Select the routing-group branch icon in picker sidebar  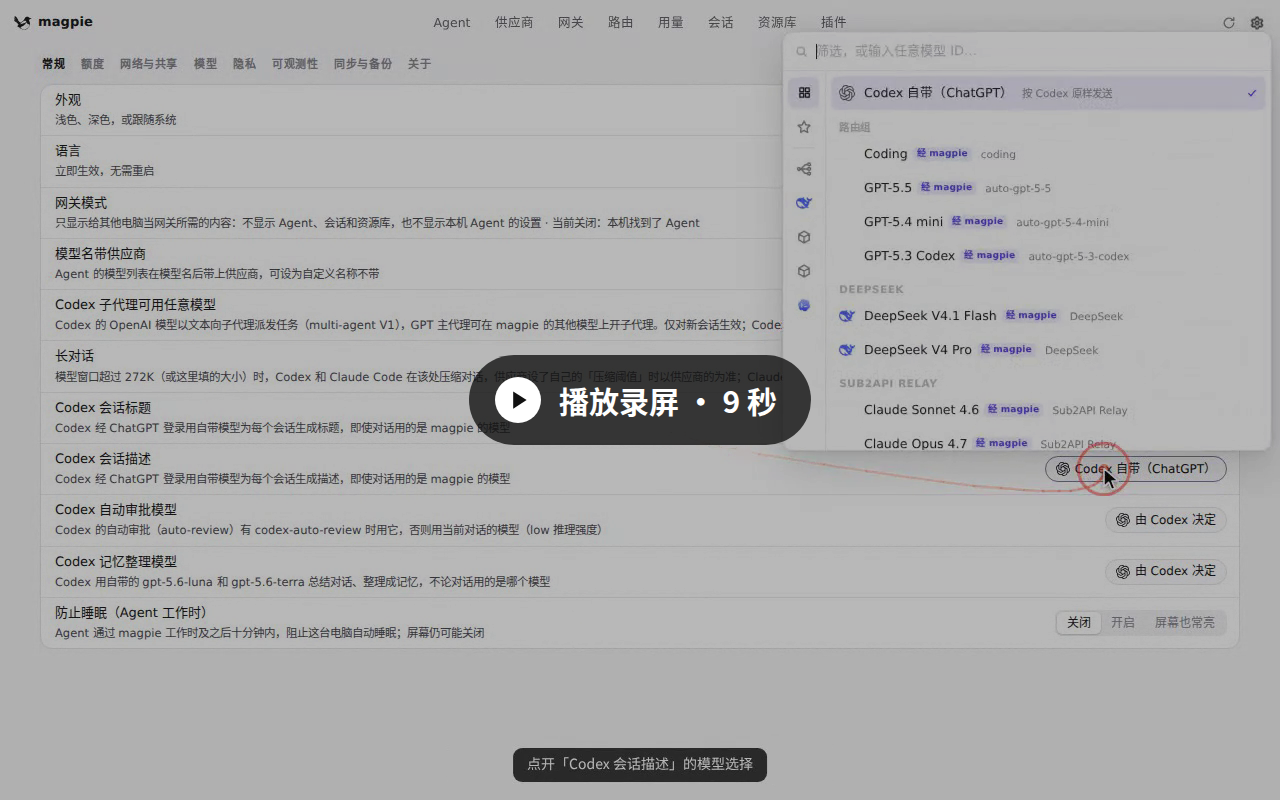(x=804, y=169)
